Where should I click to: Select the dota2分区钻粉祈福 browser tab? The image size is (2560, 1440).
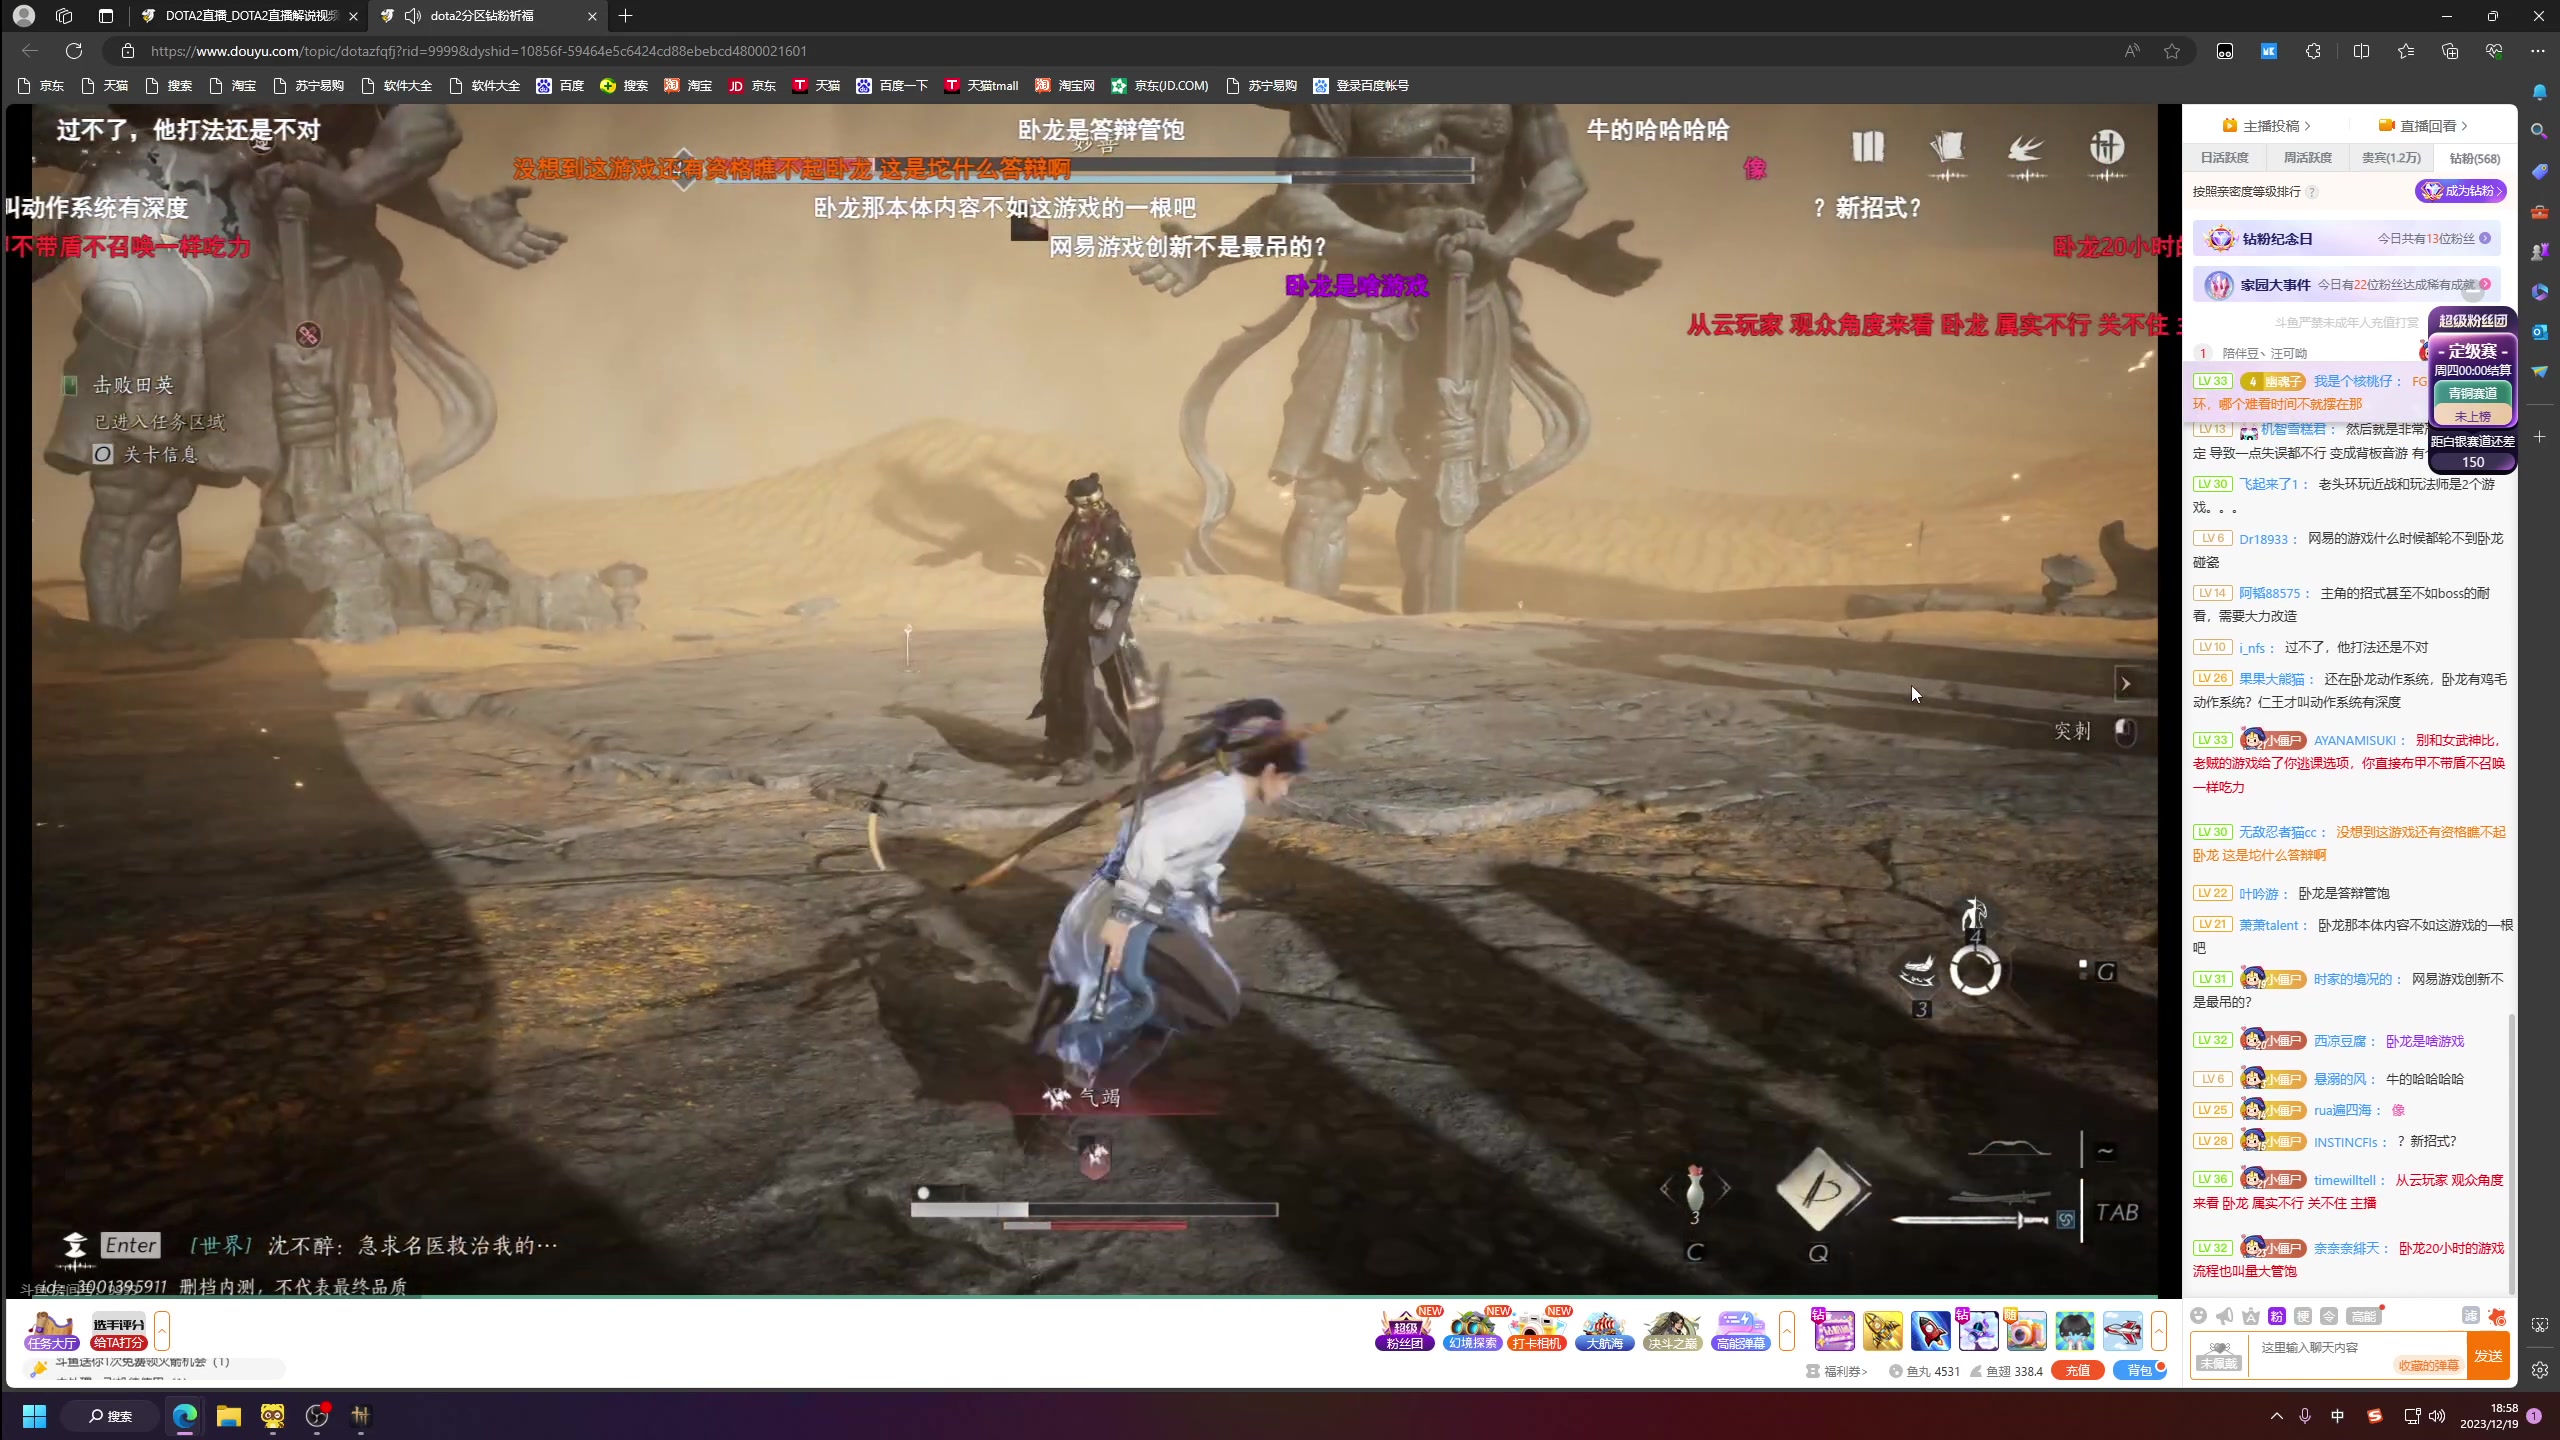487,16
